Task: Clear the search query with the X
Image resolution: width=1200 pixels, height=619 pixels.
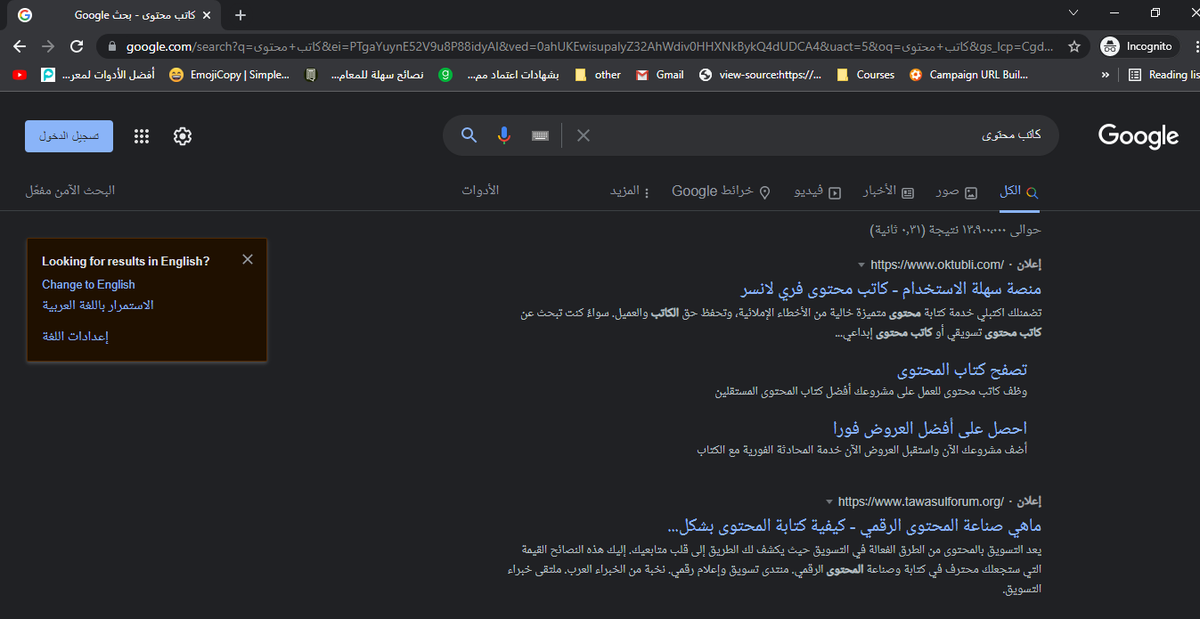Action: 584,135
